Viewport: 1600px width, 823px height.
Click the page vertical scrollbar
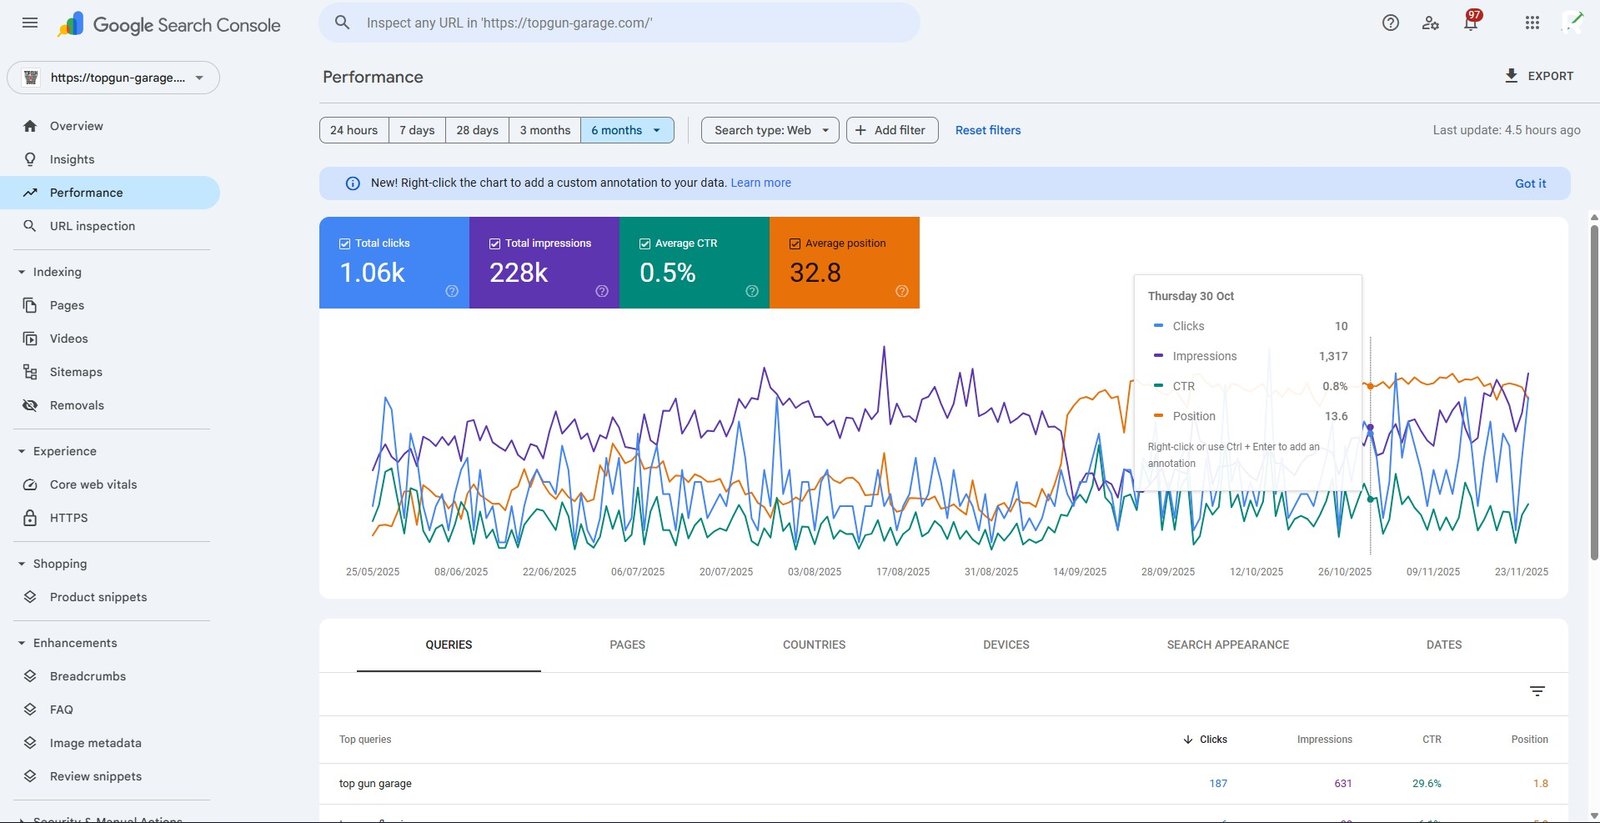pos(1594,390)
